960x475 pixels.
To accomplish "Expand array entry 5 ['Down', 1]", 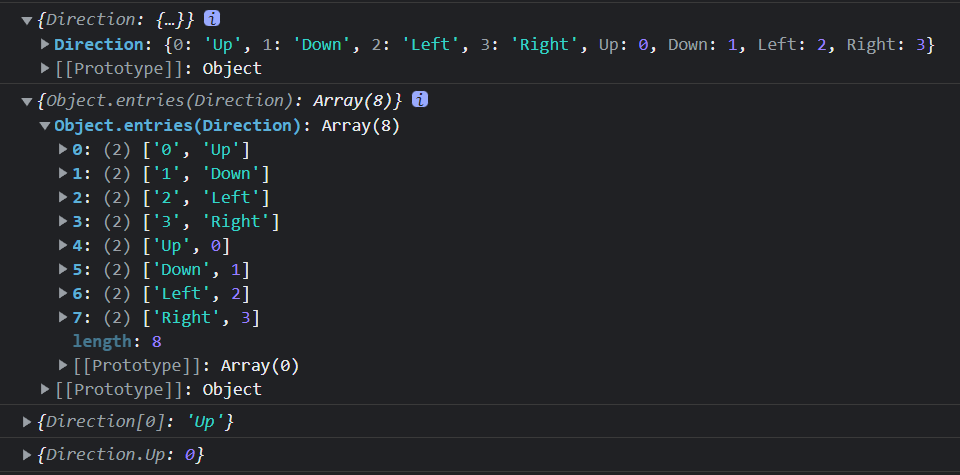I will coord(64,270).
